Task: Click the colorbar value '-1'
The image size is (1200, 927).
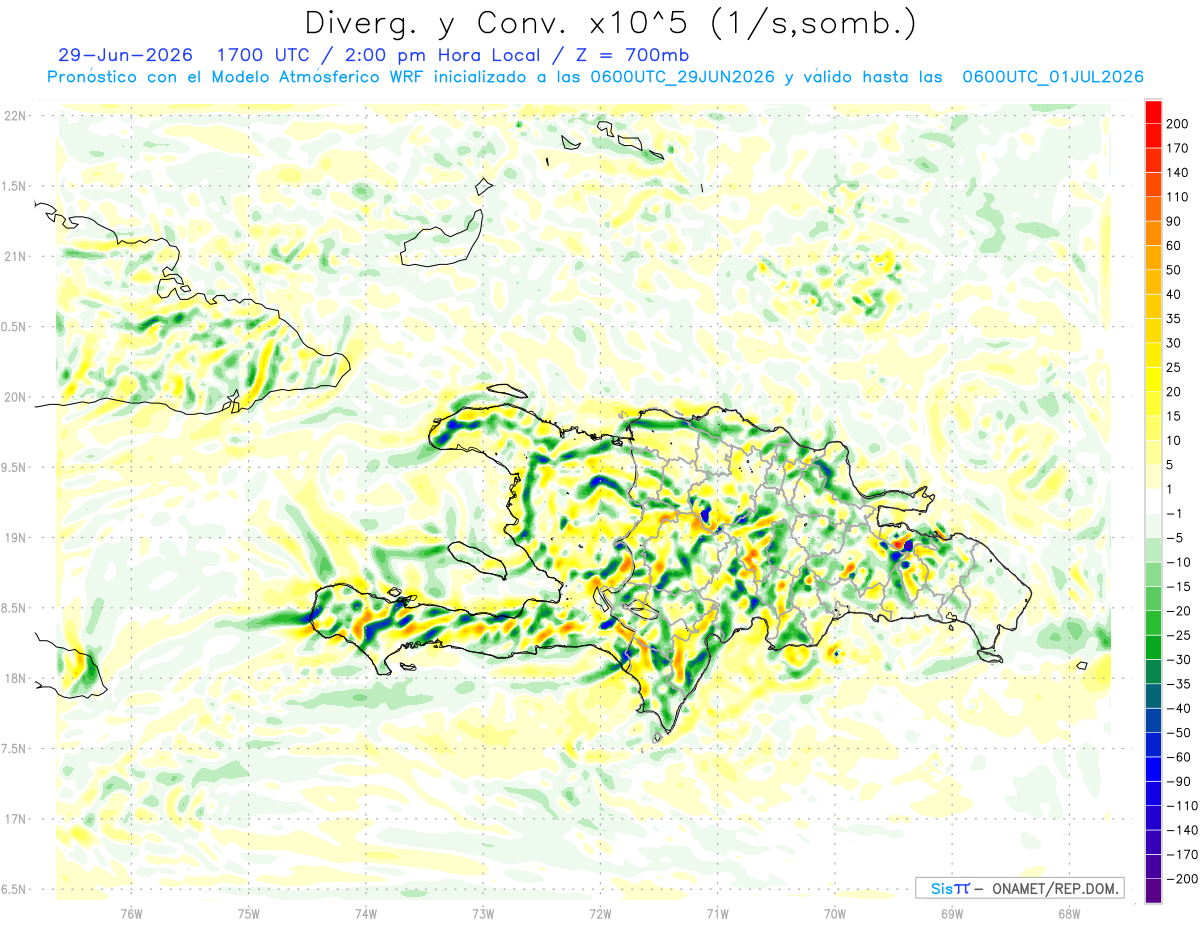Action: click(x=1177, y=514)
